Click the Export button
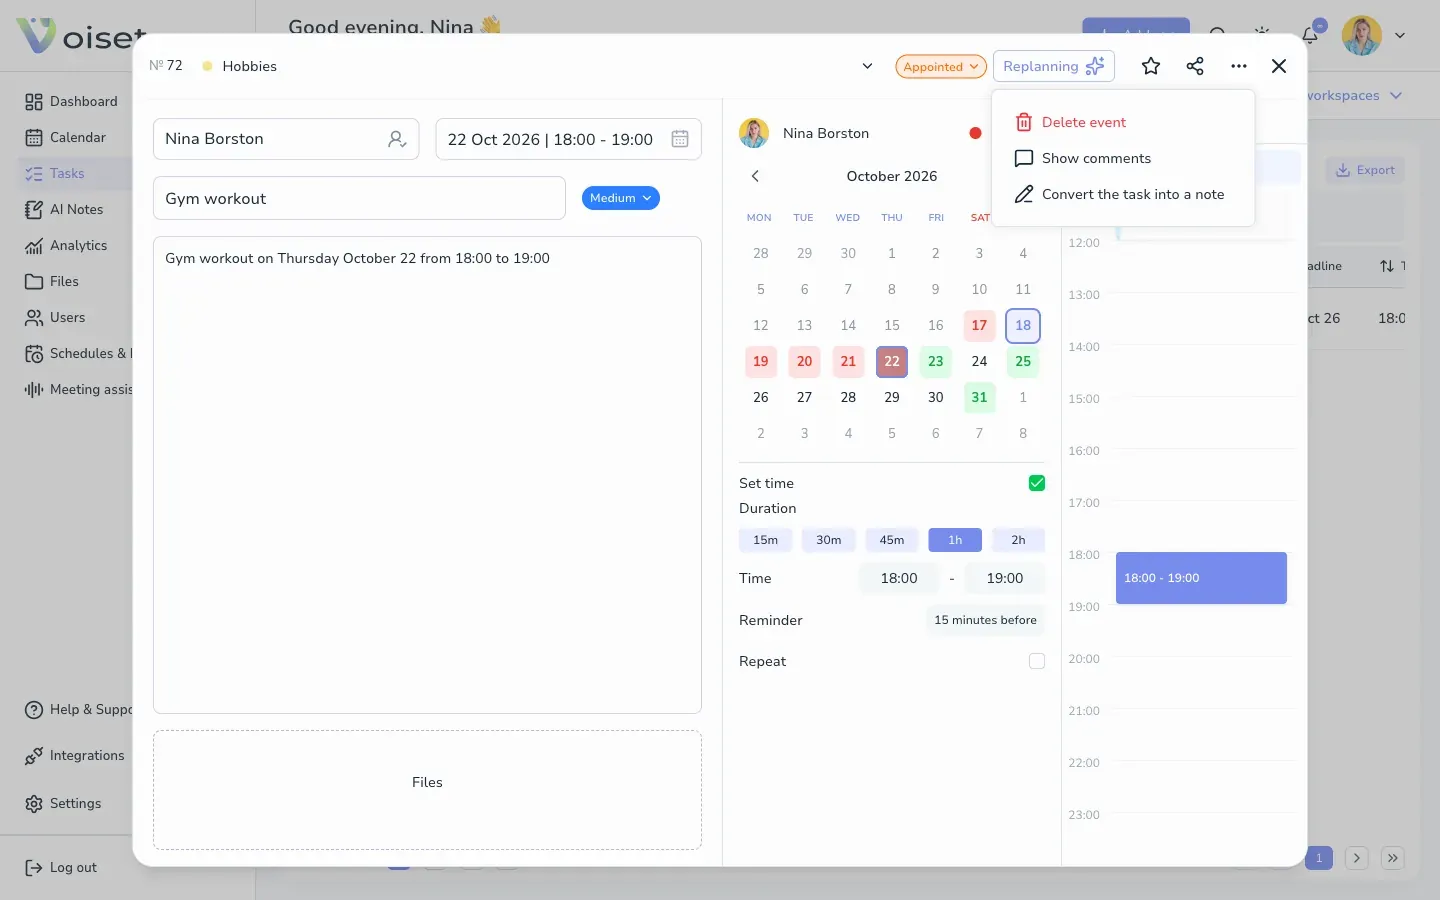The image size is (1440, 900). coord(1365,170)
